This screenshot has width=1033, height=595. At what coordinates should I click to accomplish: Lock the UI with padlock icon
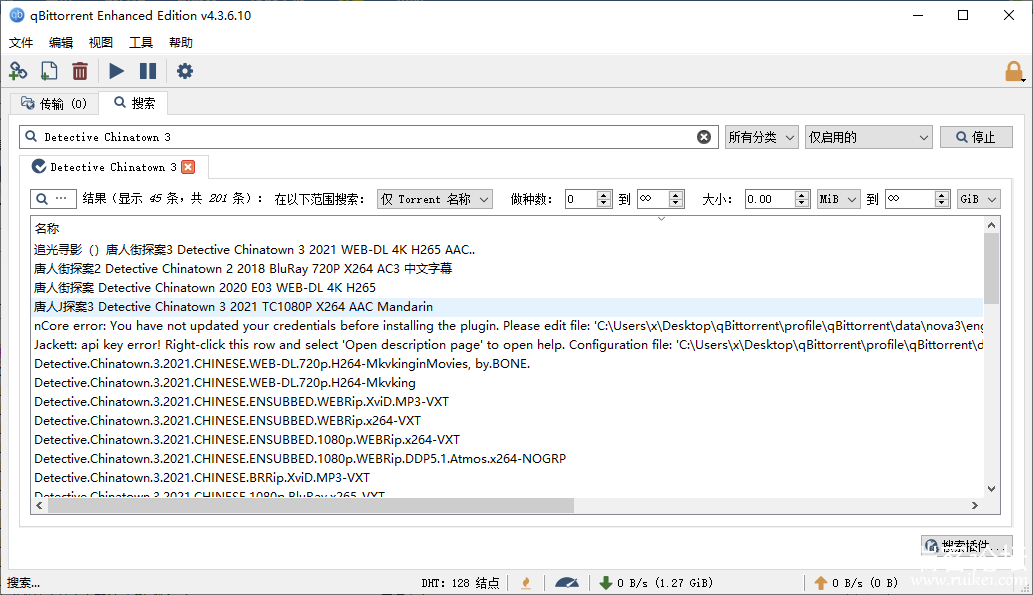pos(1014,71)
